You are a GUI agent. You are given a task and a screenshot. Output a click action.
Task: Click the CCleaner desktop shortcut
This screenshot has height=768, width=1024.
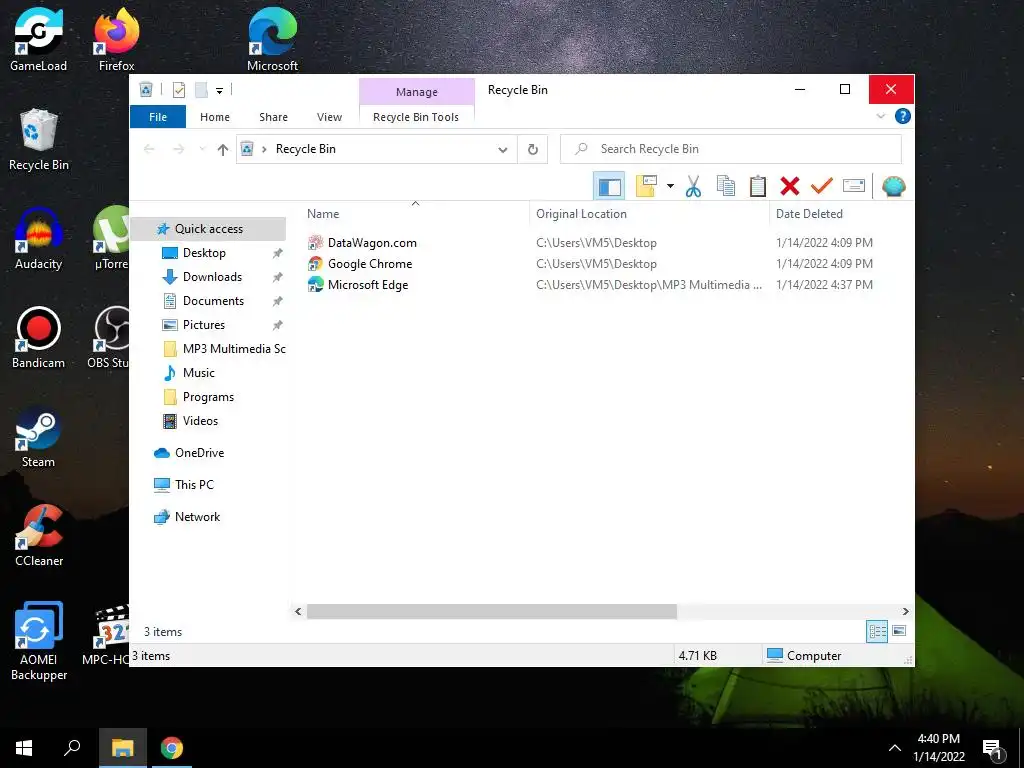[39, 536]
